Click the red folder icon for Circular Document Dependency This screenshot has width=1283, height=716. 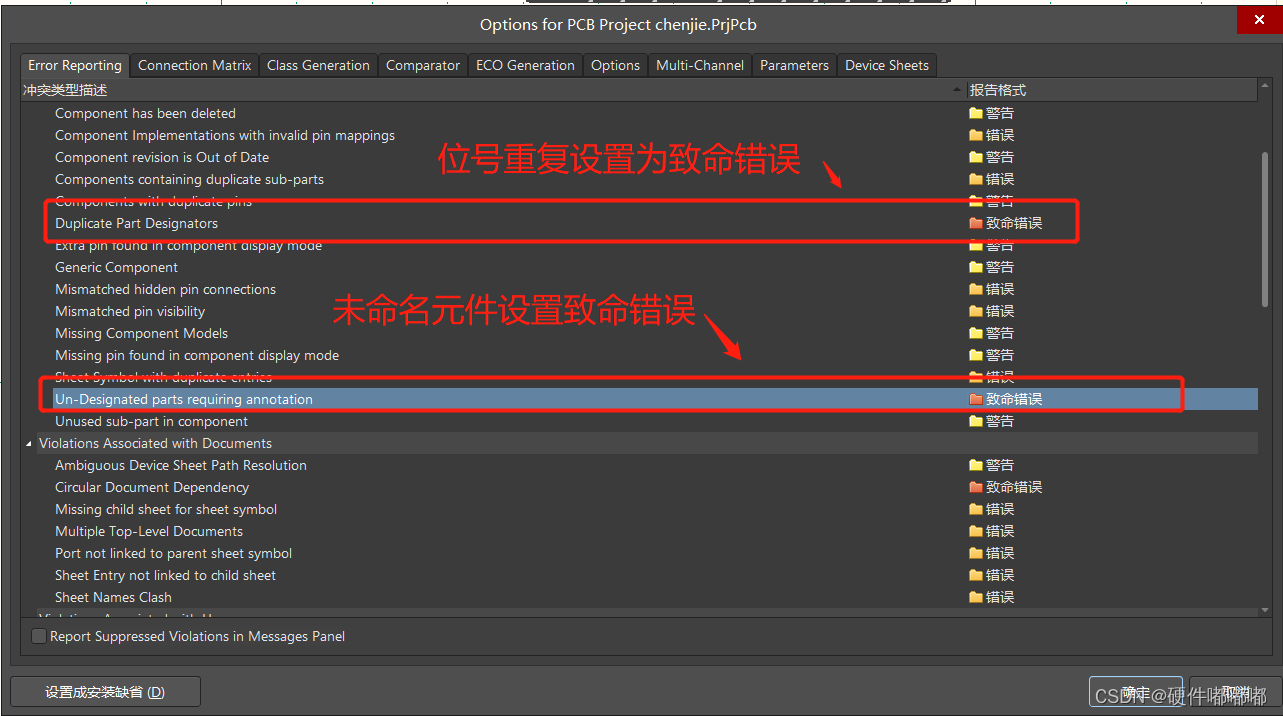tap(976, 487)
